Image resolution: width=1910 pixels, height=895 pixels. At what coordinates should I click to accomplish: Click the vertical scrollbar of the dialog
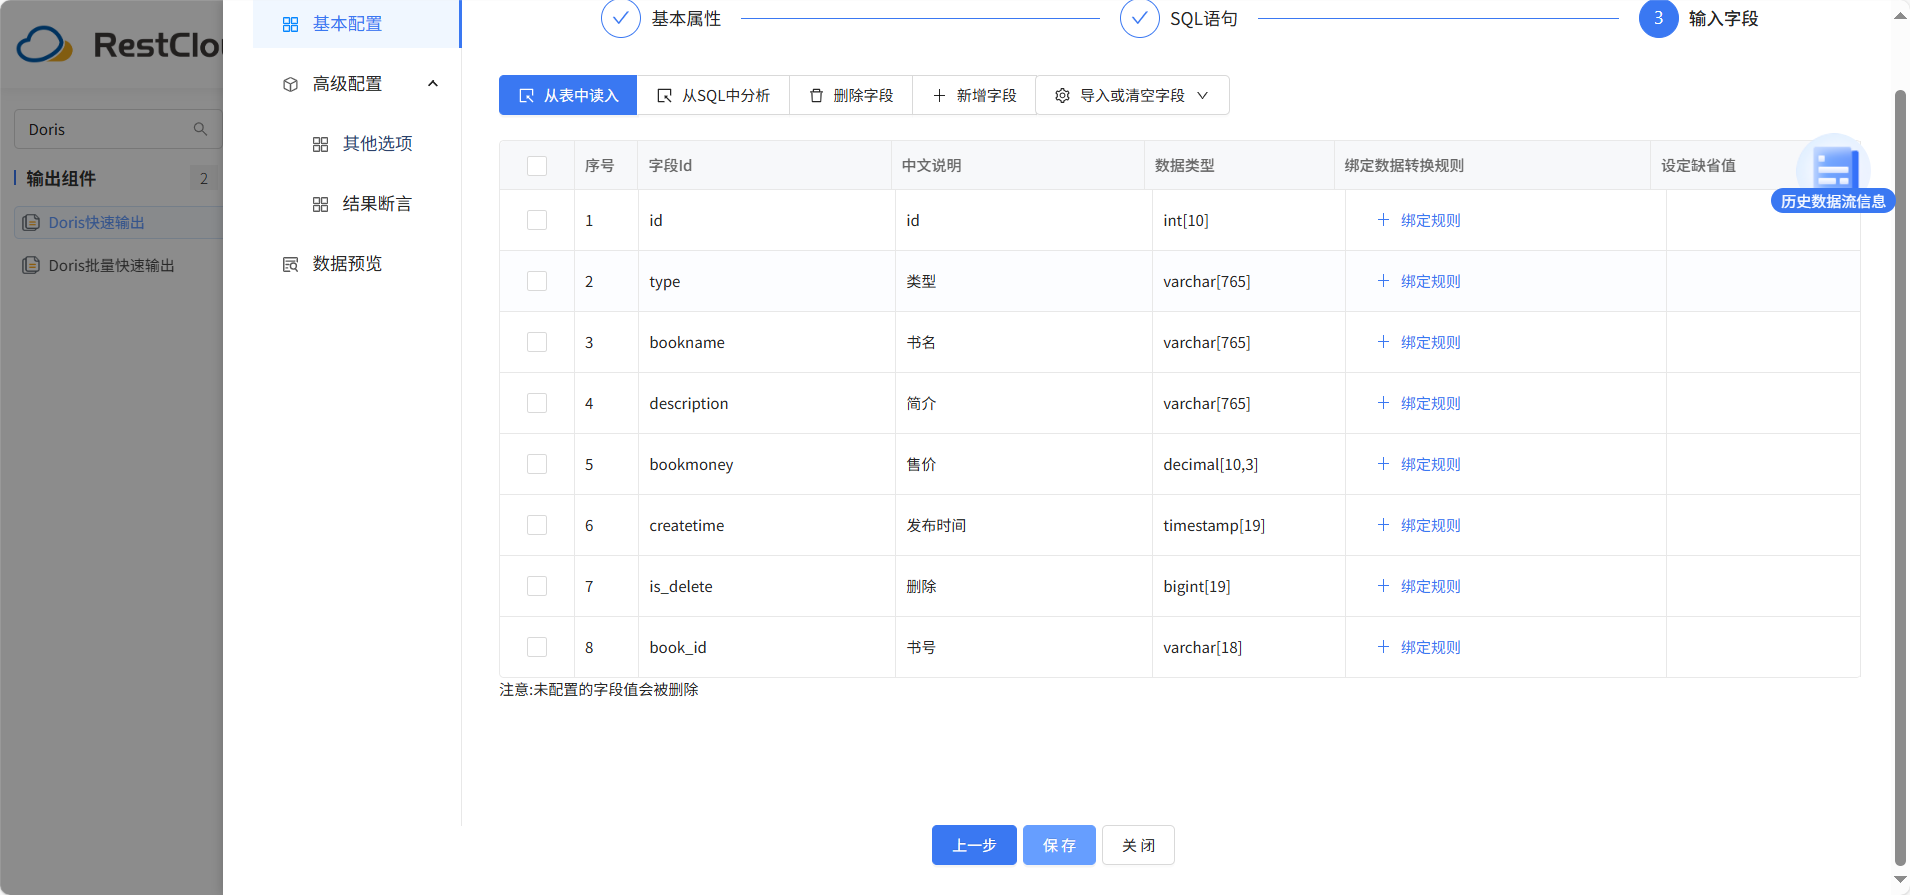(1900, 478)
